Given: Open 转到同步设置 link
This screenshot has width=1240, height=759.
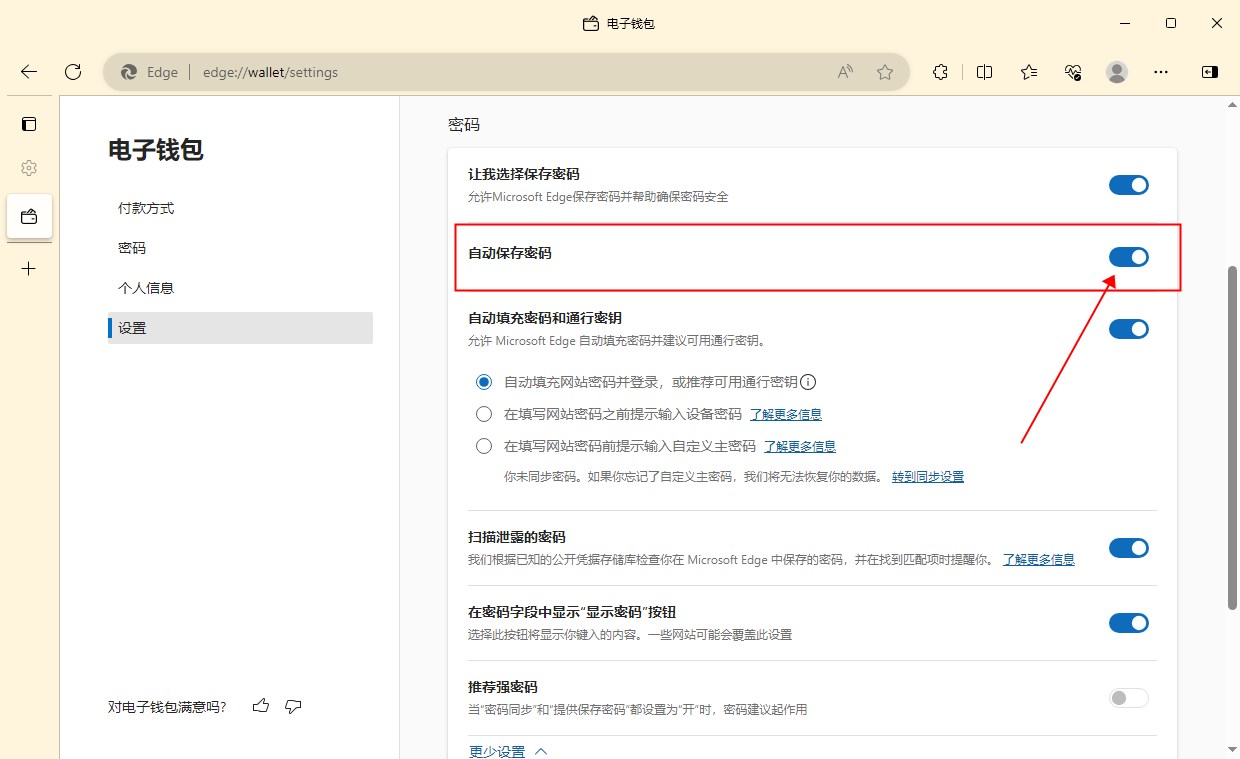Looking at the screenshot, I should (928, 477).
